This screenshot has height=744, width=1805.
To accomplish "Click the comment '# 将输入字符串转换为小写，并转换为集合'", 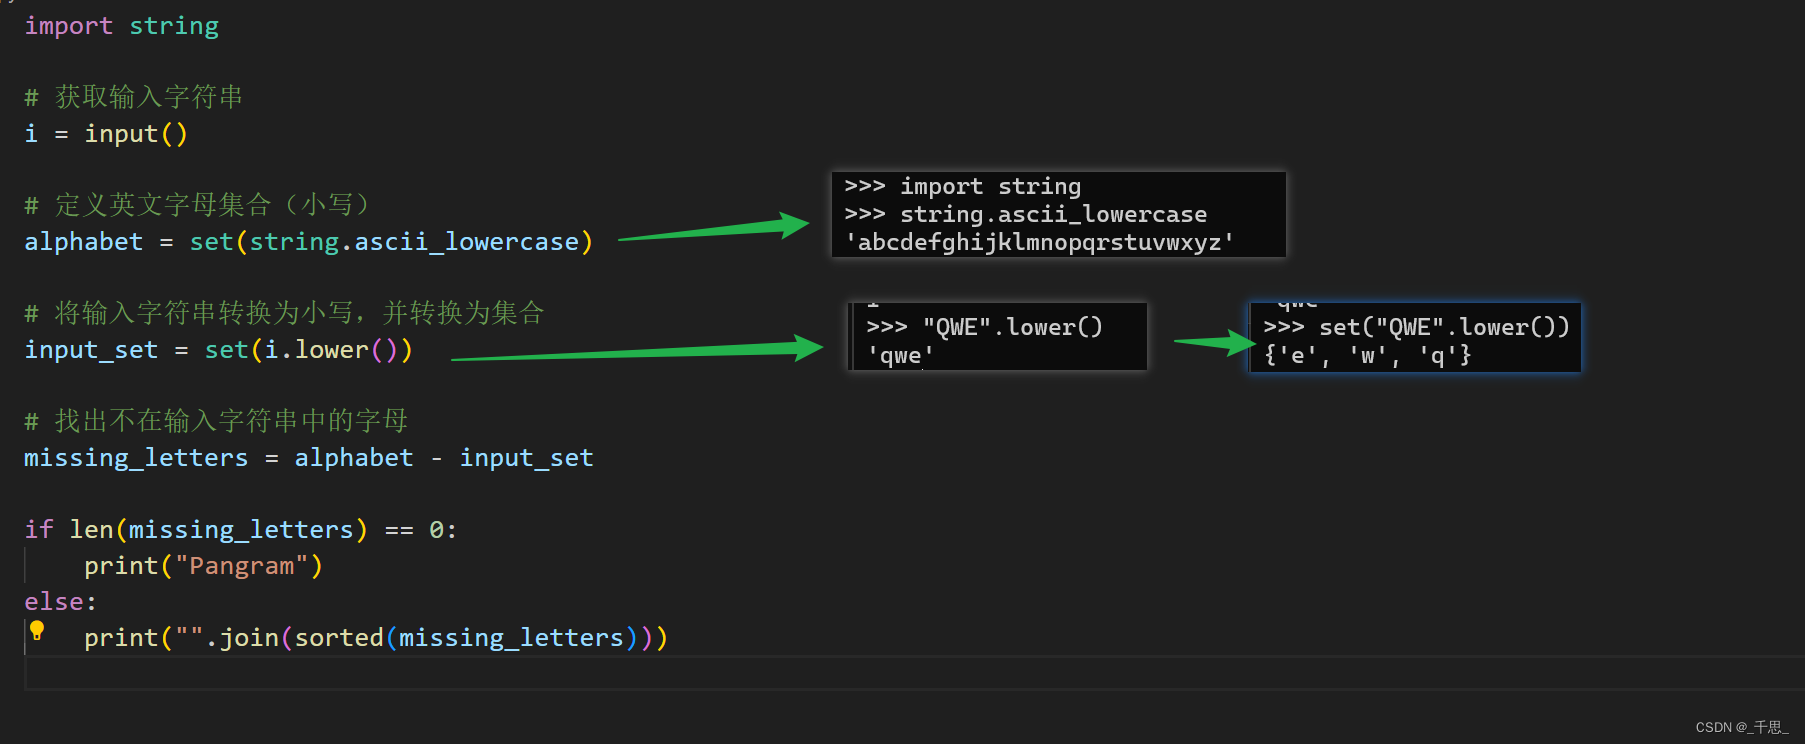I will tap(284, 313).
